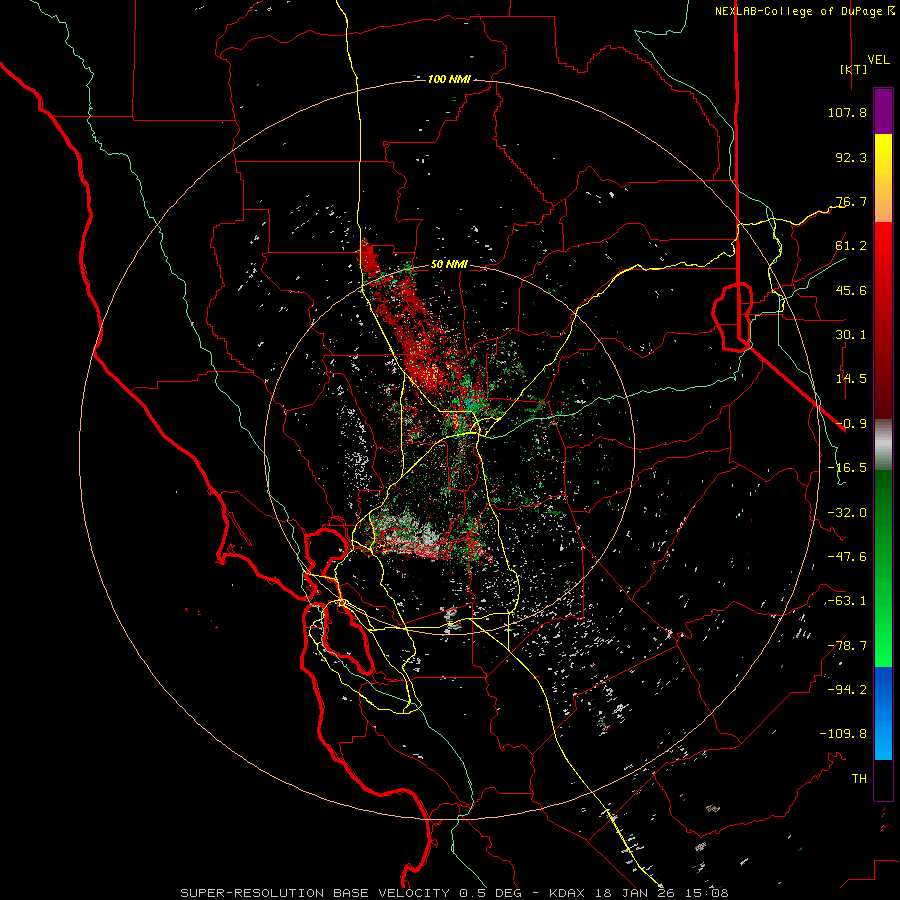This screenshot has height=900, width=900.
Task: Click the 92.3 velocity legend value
Action: [851, 157]
